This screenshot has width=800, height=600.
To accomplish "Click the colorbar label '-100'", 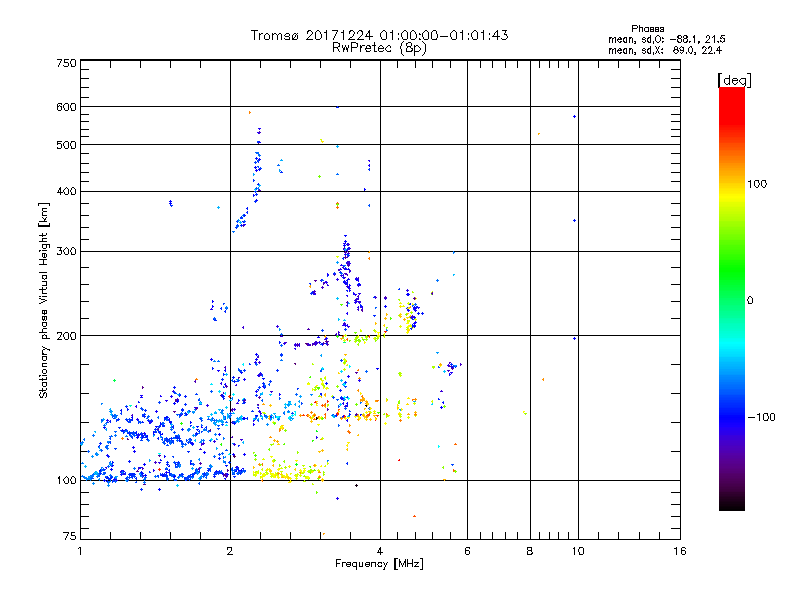I will [762, 417].
